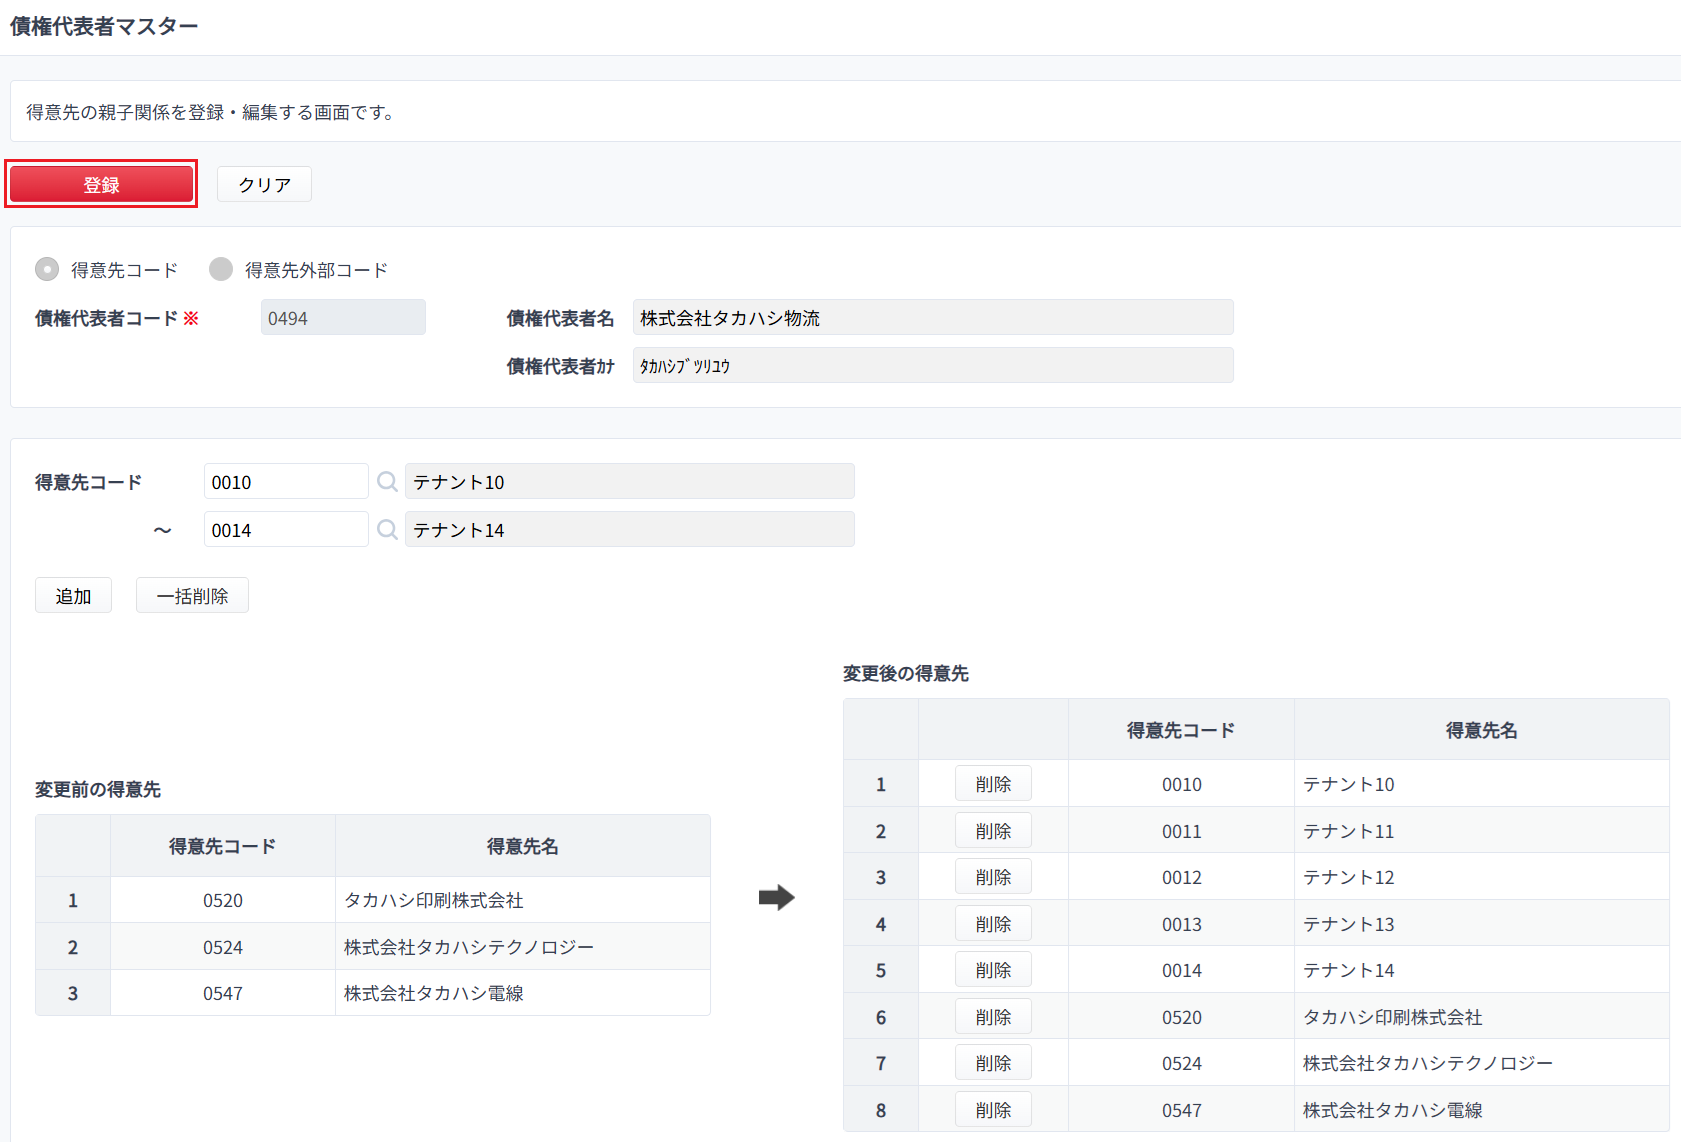Delete row 0520 タカハシ印刷株式会社

click(x=993, y=1016)
